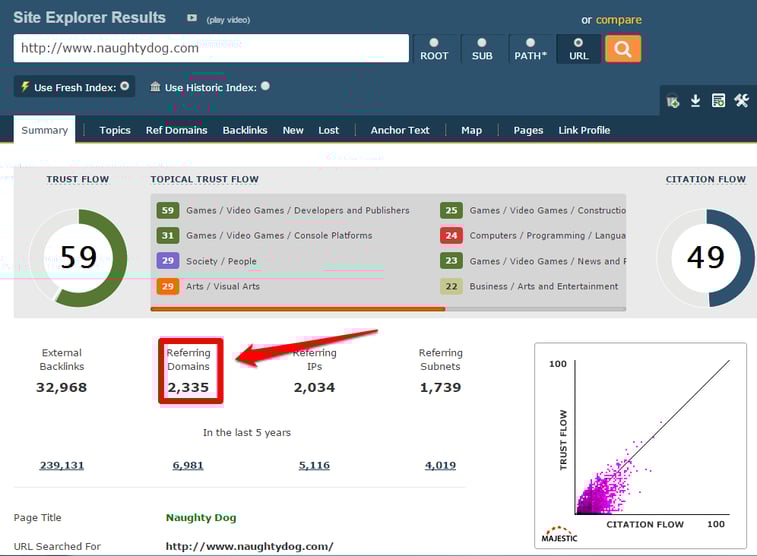
Task: Click the Majestic logo on chart
Action: click(x=559, y=535)
